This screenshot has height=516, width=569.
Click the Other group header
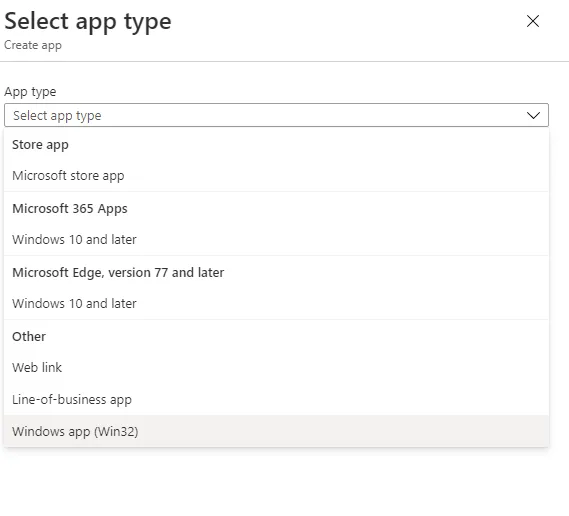[x=29, y=336]
